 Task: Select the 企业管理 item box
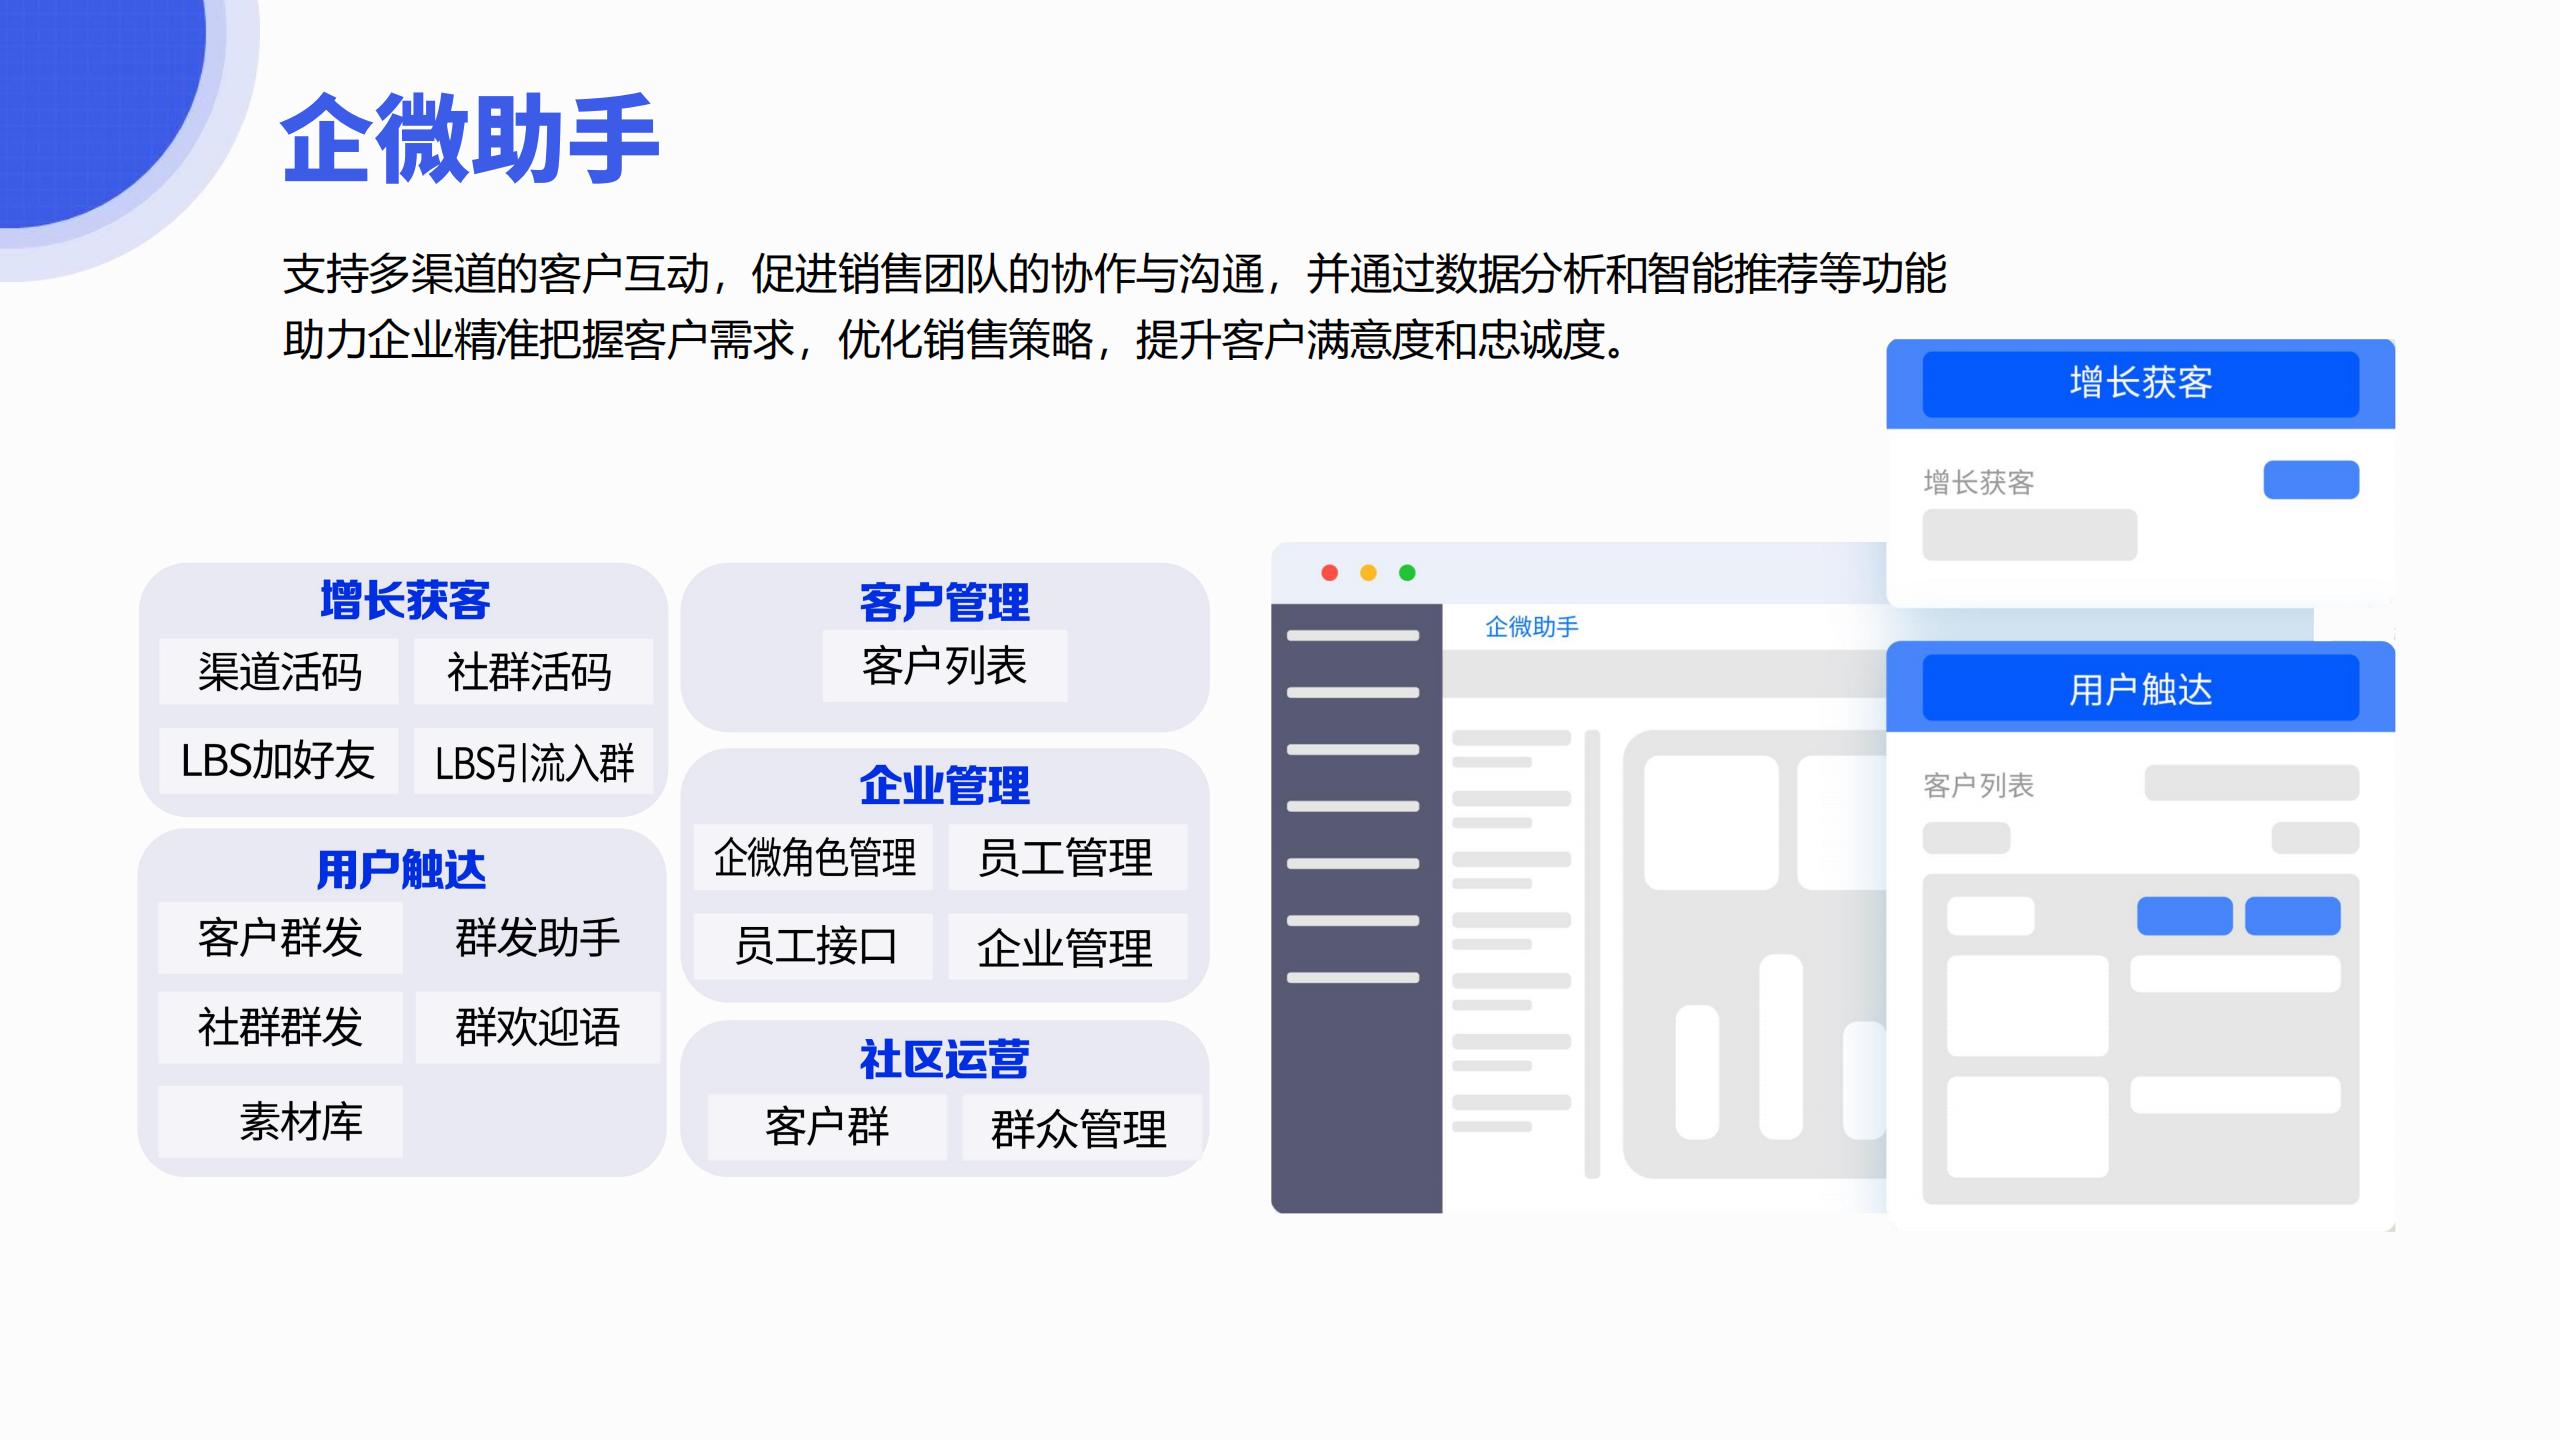coord(1067,946)
